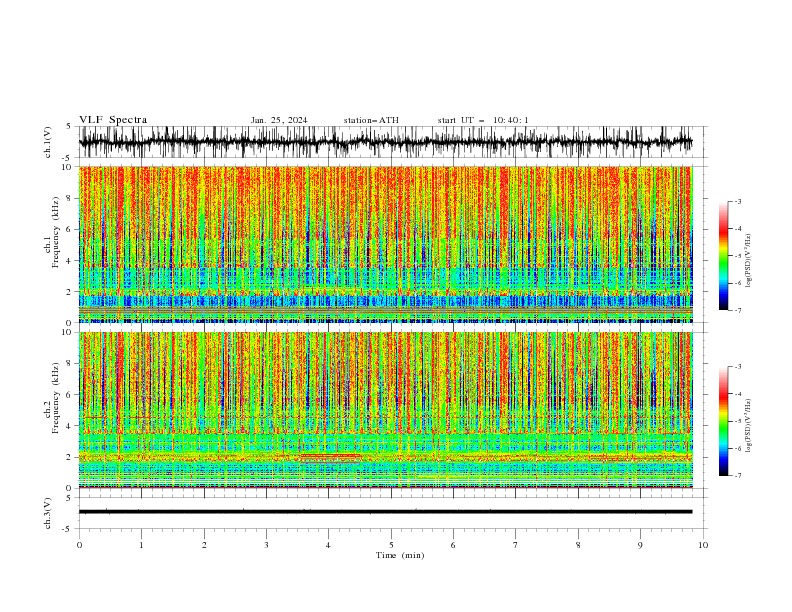Click the ch.1 color scale bar
The height and width of the screenshot is (612, 792).
tap(723, 256)
